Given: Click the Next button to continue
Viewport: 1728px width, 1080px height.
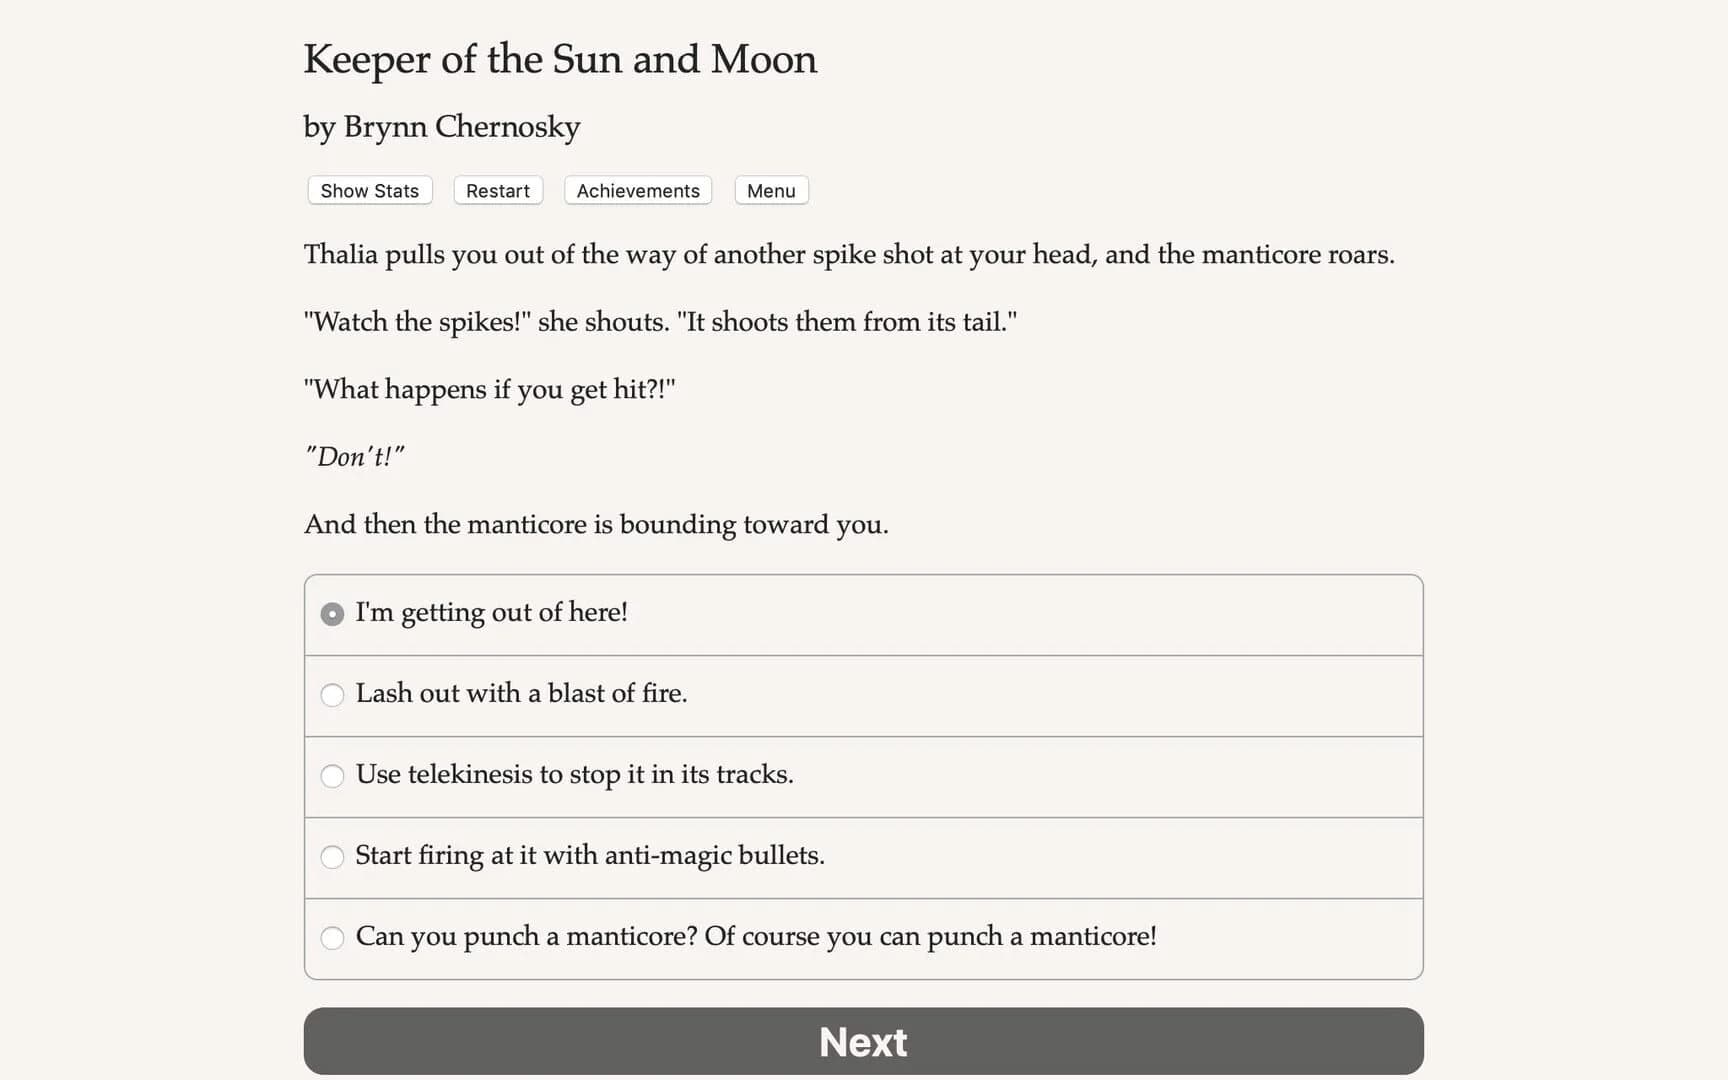Looking at the screenshot, I should pos(862,1041).
